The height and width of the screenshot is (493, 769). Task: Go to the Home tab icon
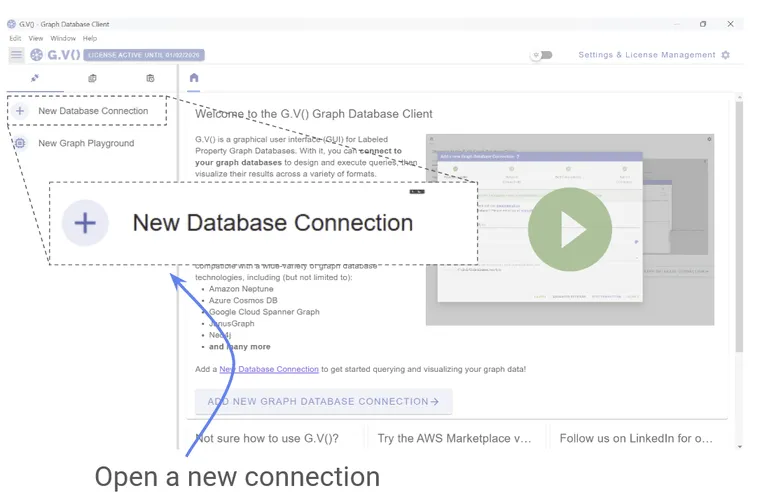coord(194,78)
